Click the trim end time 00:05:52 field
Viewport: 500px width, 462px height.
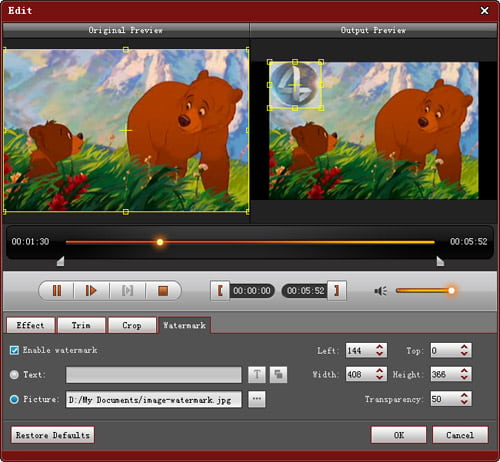[305, 291]
